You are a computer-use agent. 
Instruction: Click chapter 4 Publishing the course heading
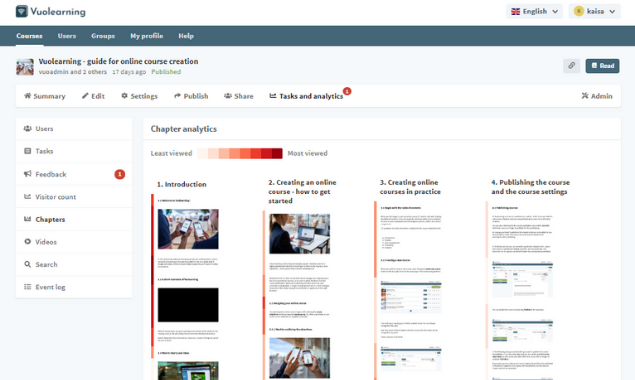click(x=531, y=187)
